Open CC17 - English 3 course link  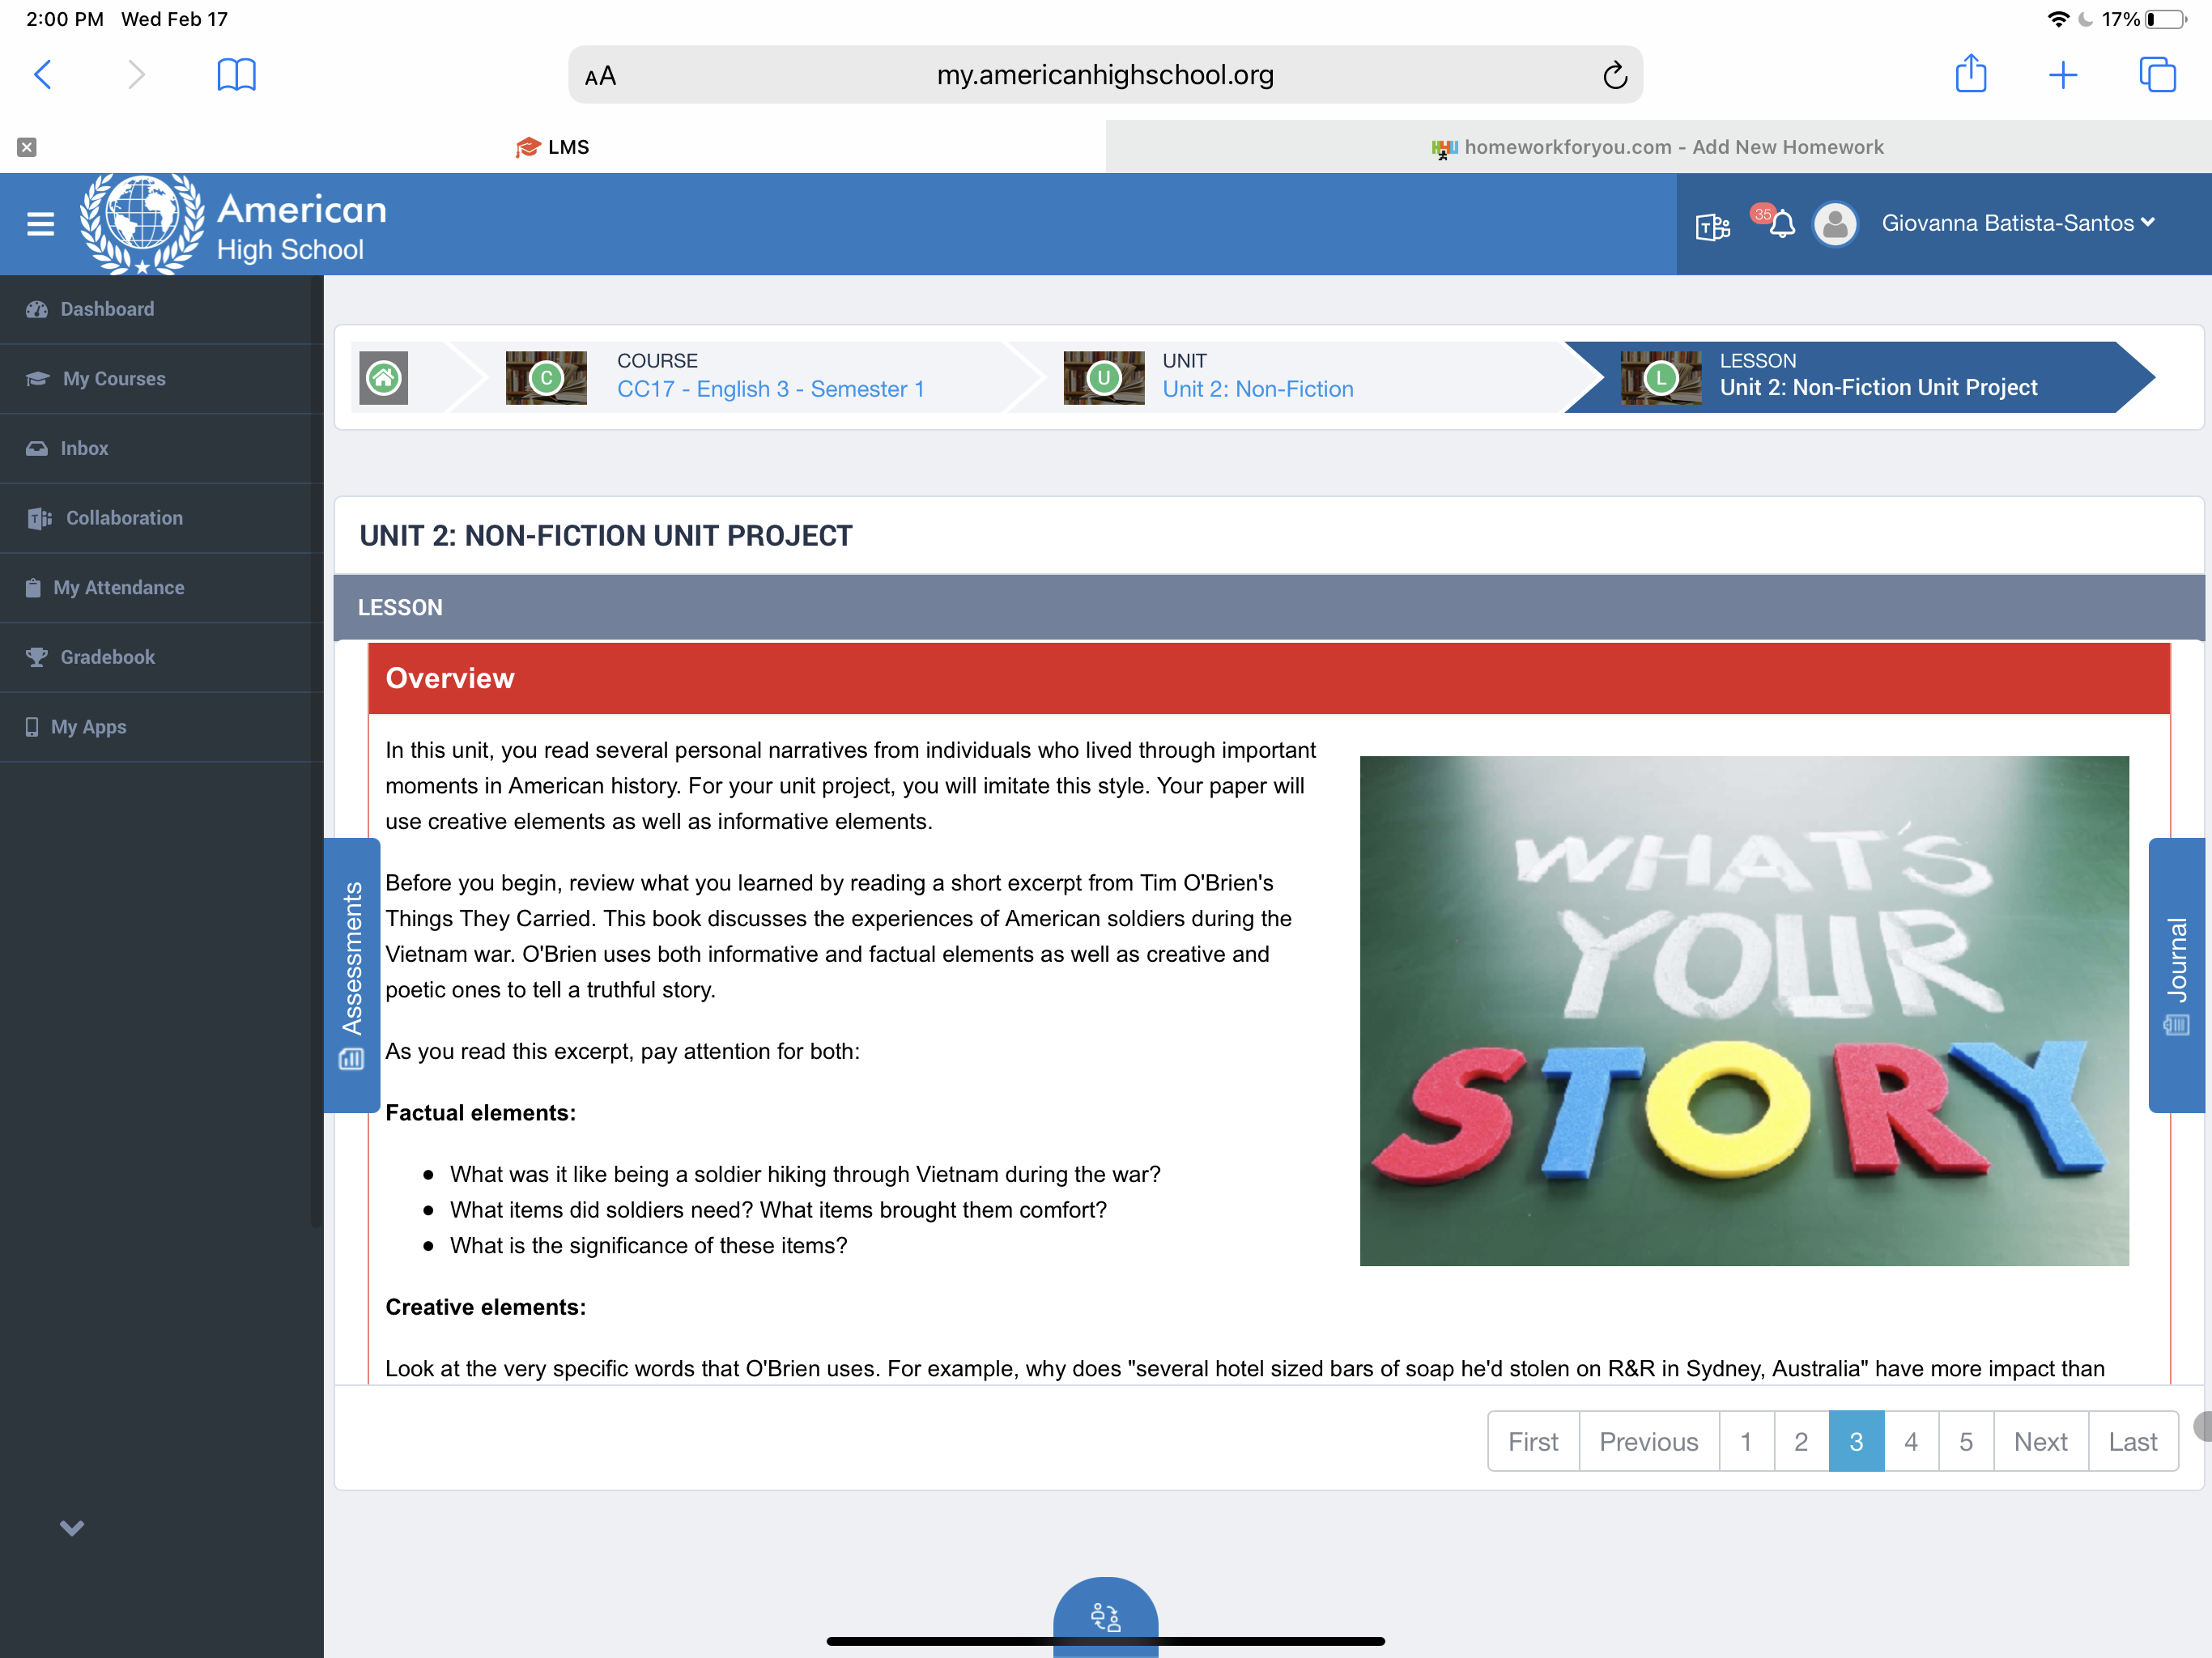pyautogui.click(x=770, y=389)
